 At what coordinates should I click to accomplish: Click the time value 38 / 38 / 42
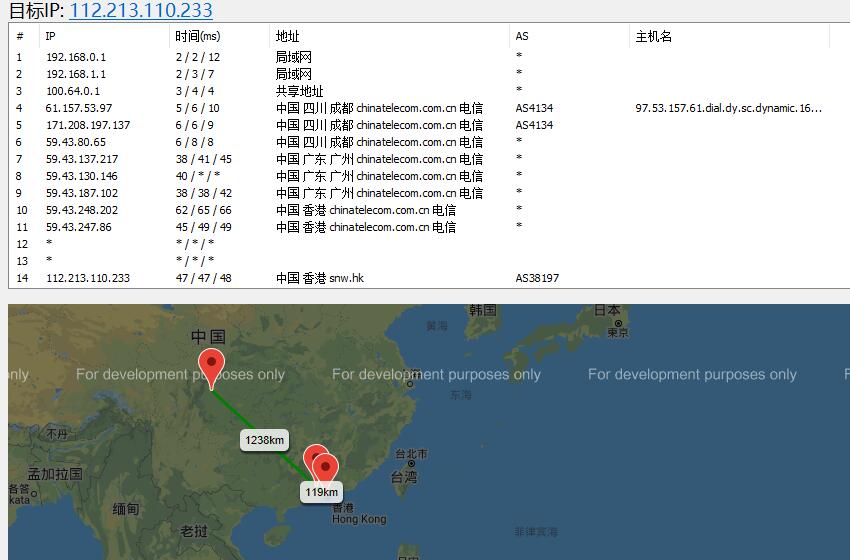pos(204,193)
